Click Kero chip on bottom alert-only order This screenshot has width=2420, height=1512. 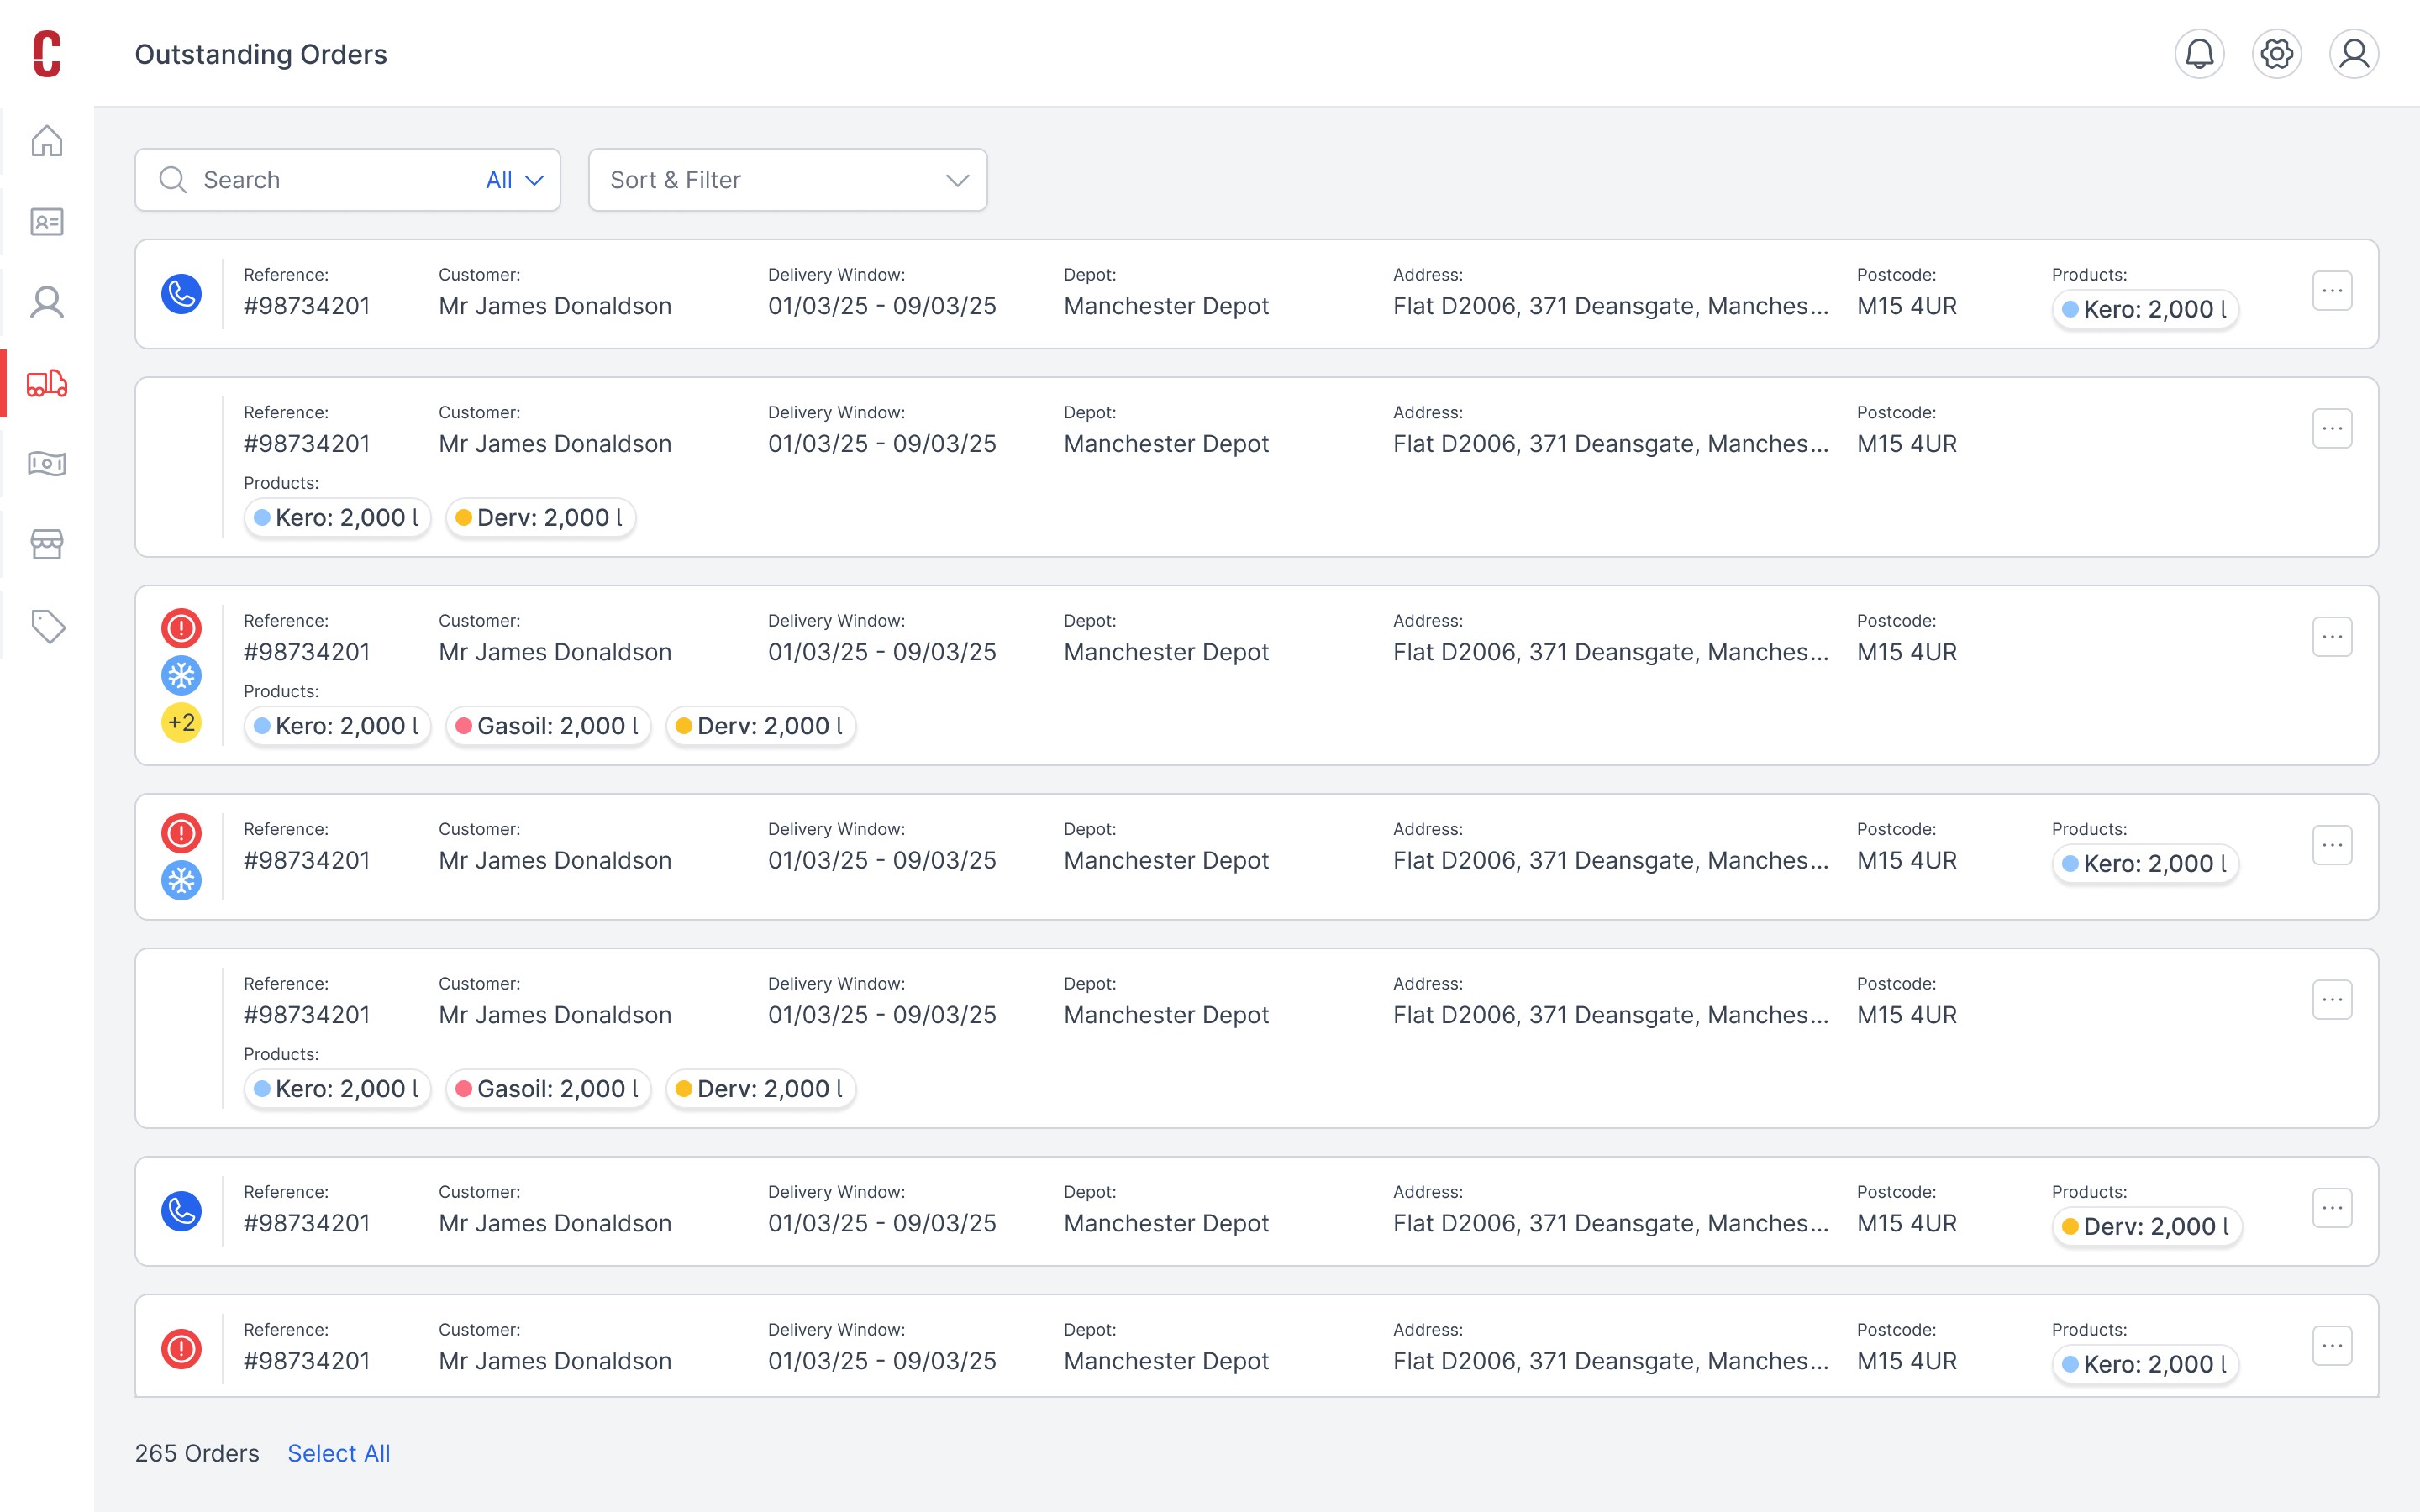(2144, 1365)
